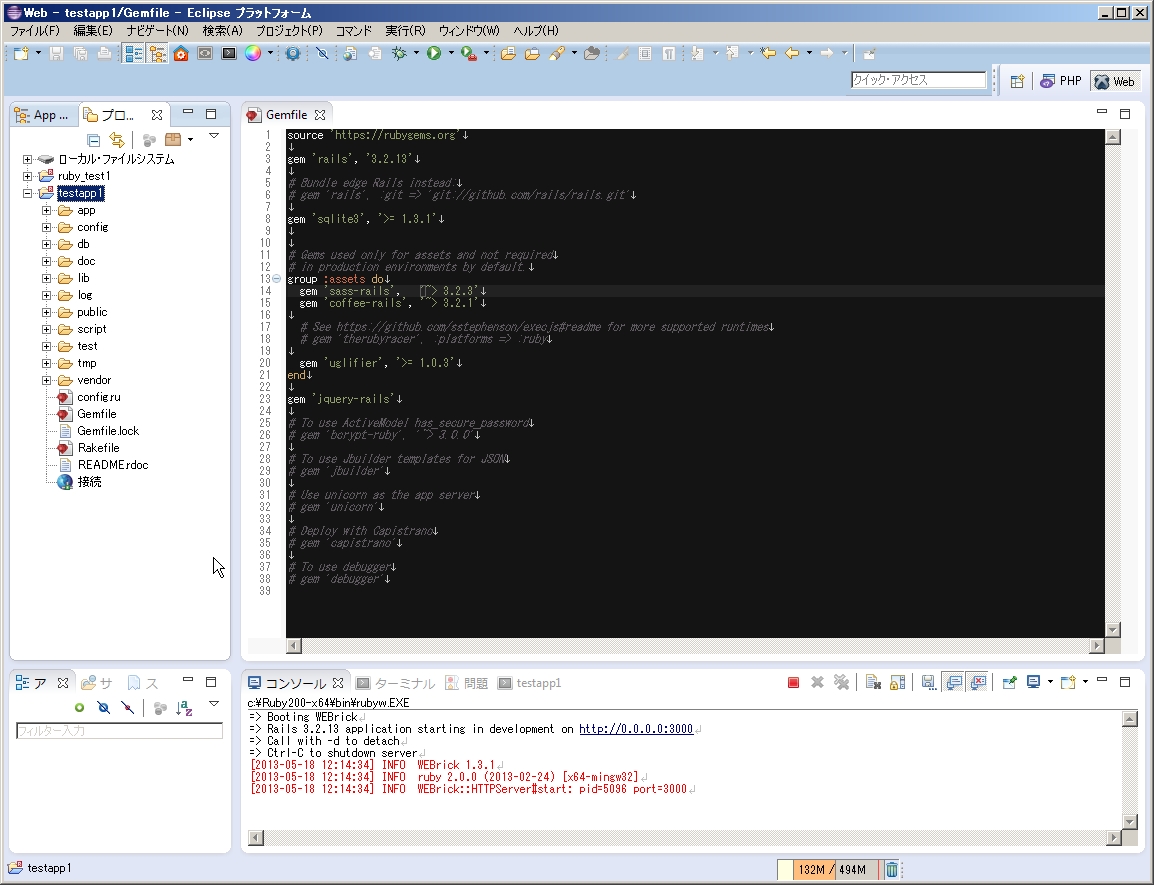This screenshot has height=885, width=1154.
Task: Run the application with the green play icon
Action: pos(434,53)
